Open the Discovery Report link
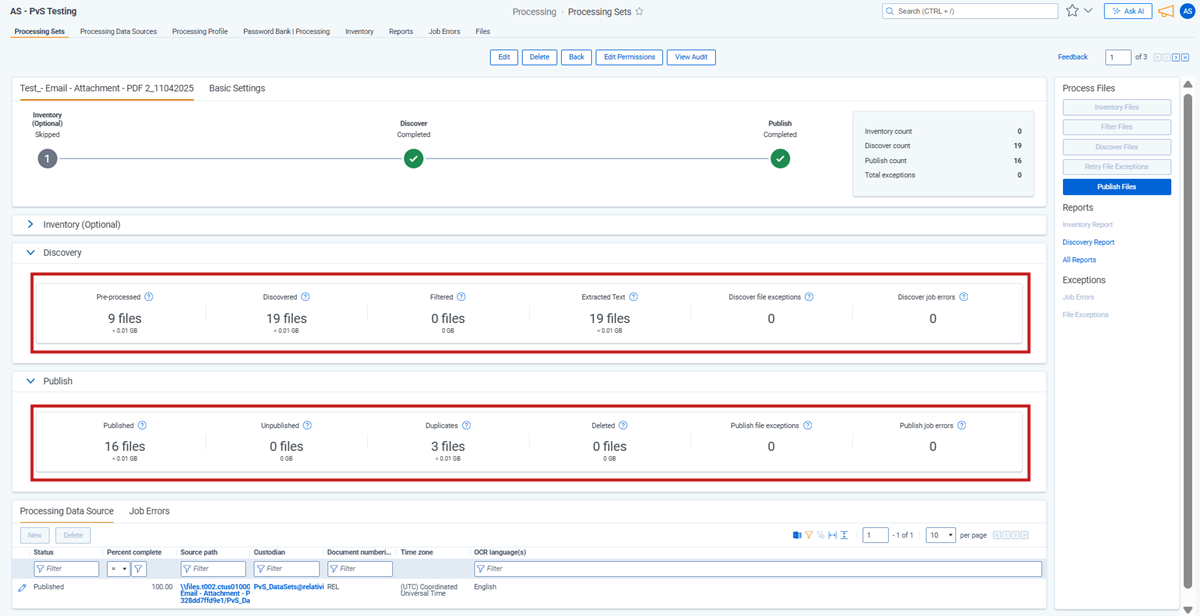Viewport: 1200px width, 616px height. coord(1088,242)
